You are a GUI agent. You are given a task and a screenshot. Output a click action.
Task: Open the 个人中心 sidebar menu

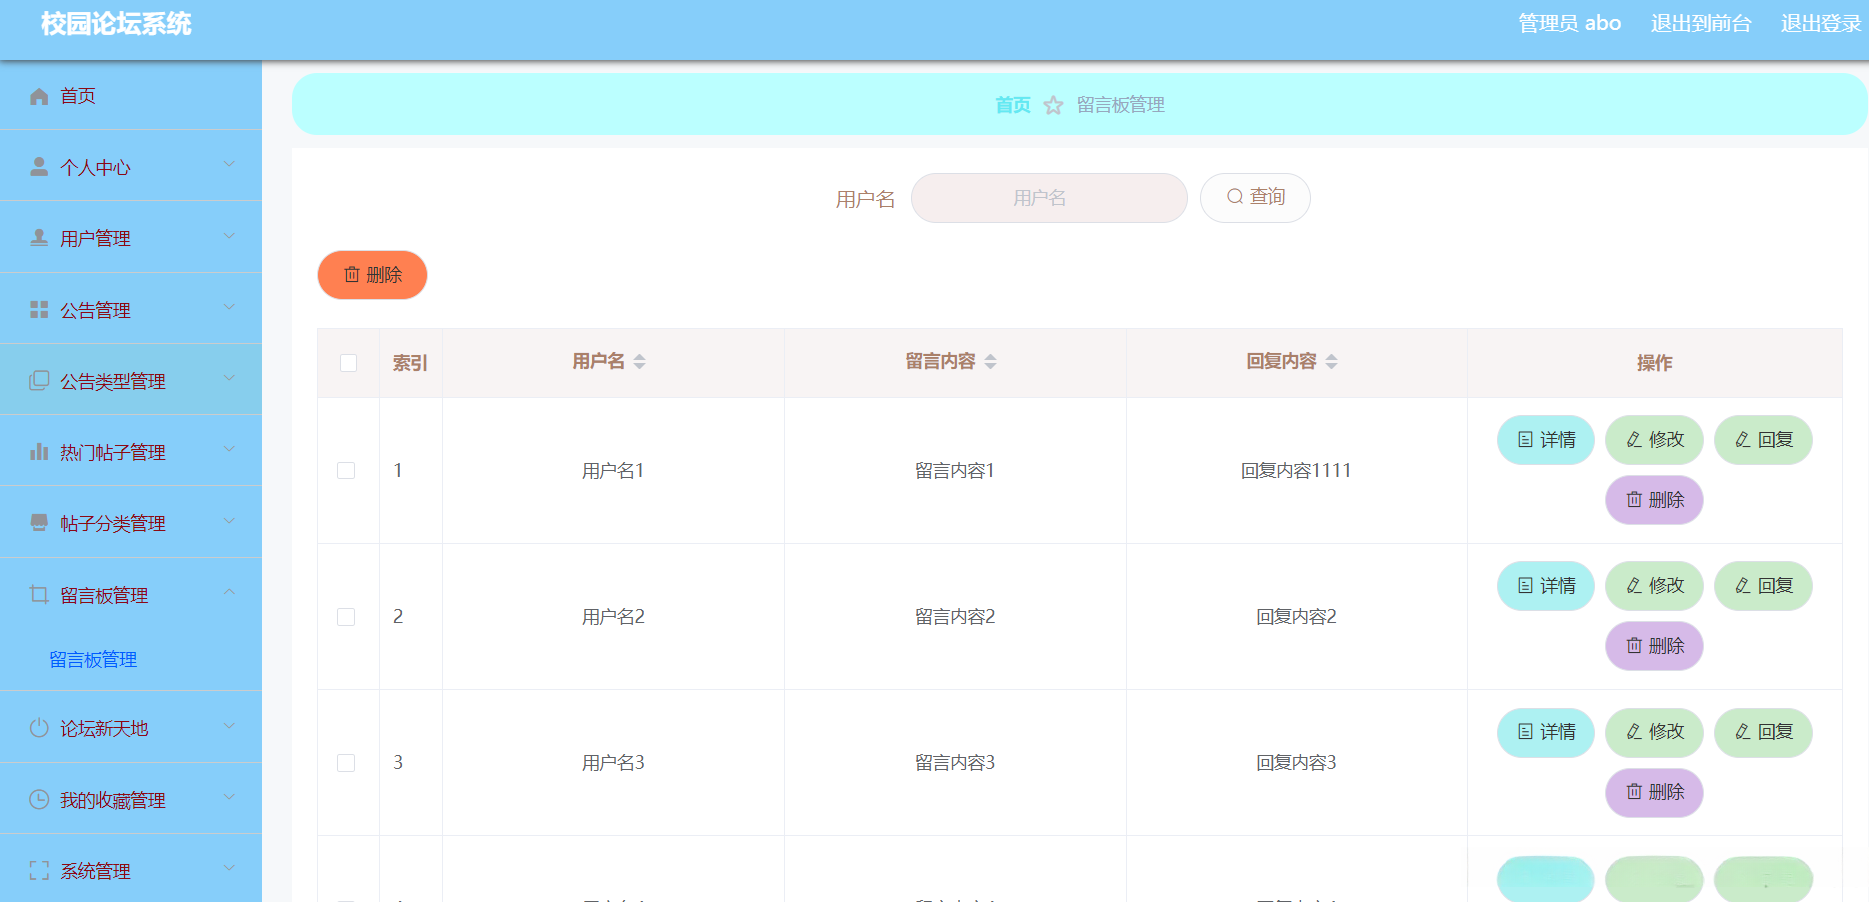point(131,167)
